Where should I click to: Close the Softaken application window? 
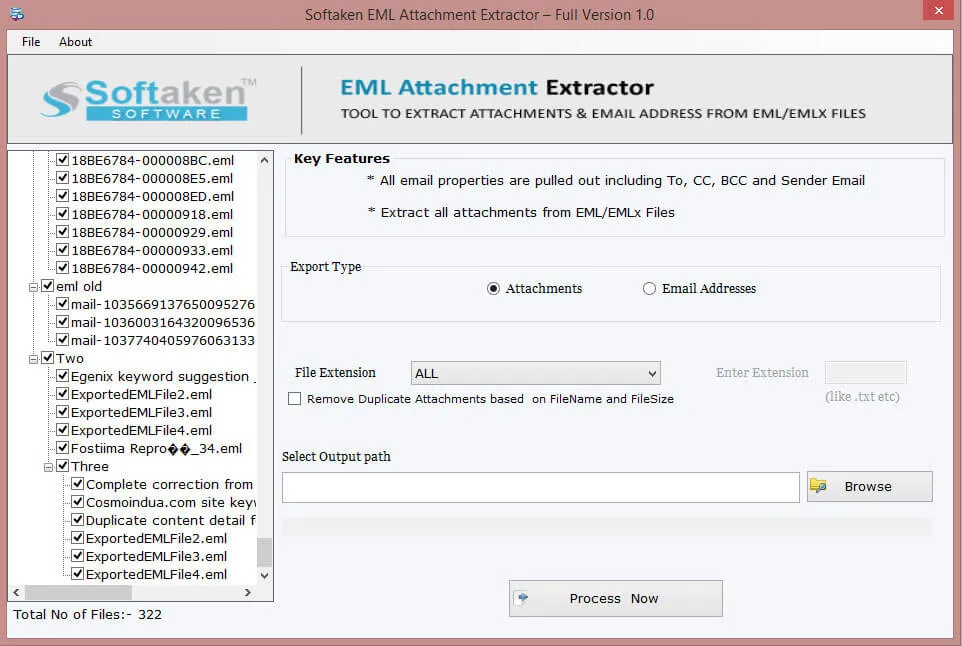pyautogui.click(x=939, y=10)
